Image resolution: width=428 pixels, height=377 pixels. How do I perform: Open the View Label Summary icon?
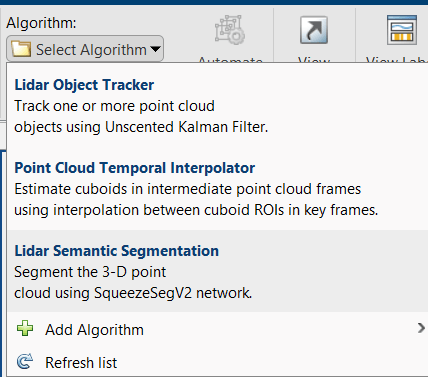[402, 30]
